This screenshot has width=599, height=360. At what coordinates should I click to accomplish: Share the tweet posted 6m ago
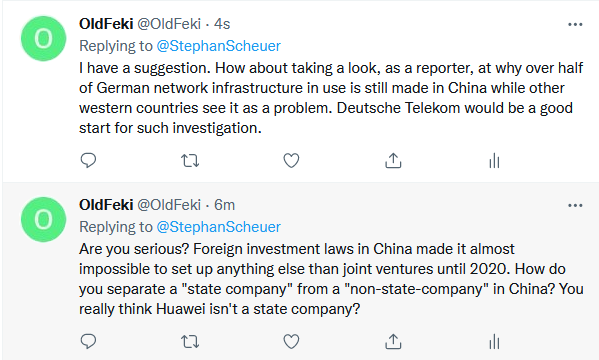point(393,342)
